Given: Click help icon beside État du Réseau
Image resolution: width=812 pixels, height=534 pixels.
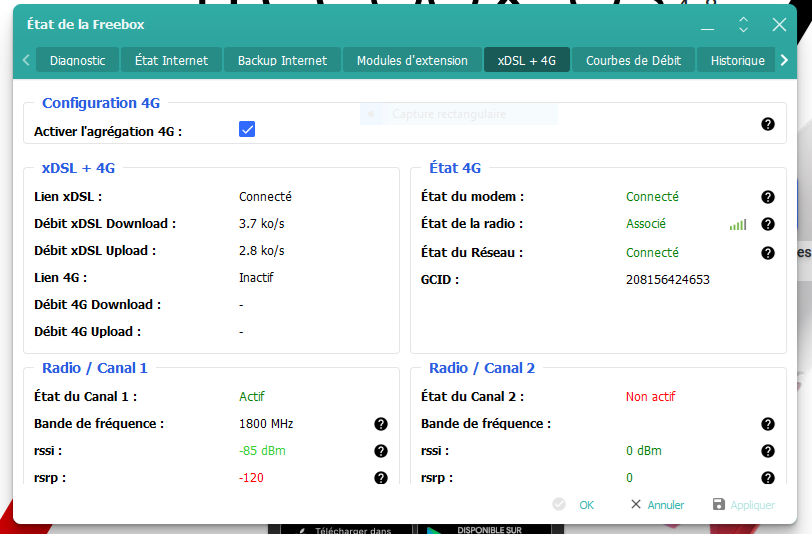Looking at the screenshot, I should pos(768,253).
